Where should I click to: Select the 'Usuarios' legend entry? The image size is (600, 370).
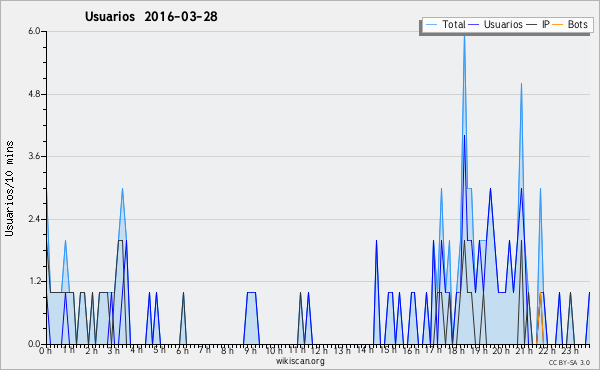point(496,24)
